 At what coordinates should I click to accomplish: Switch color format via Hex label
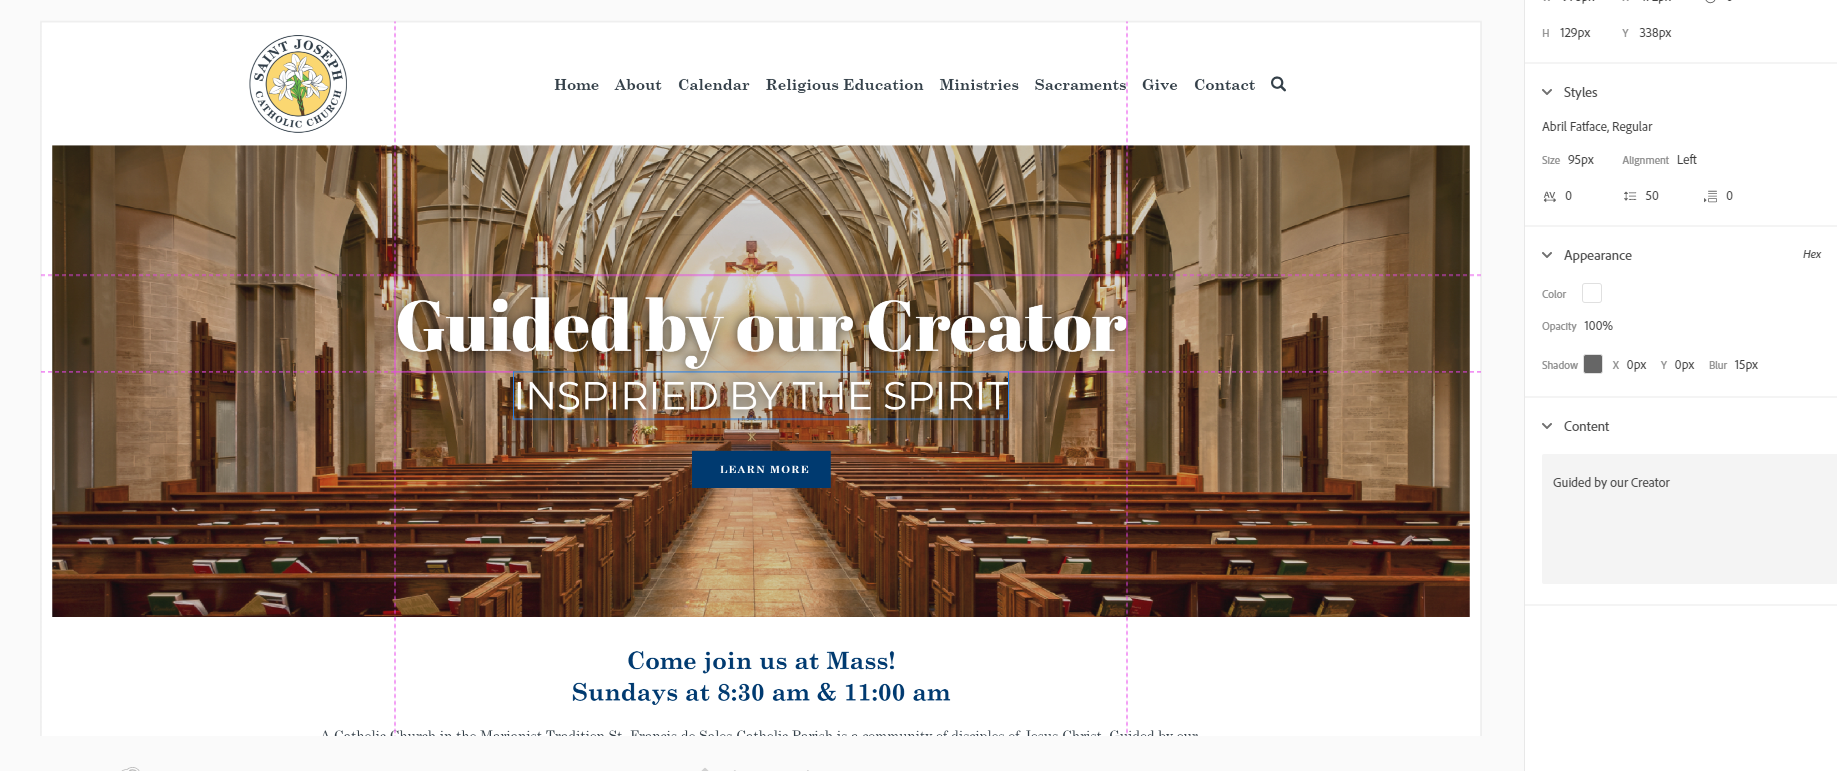(x=1811, y=255)
